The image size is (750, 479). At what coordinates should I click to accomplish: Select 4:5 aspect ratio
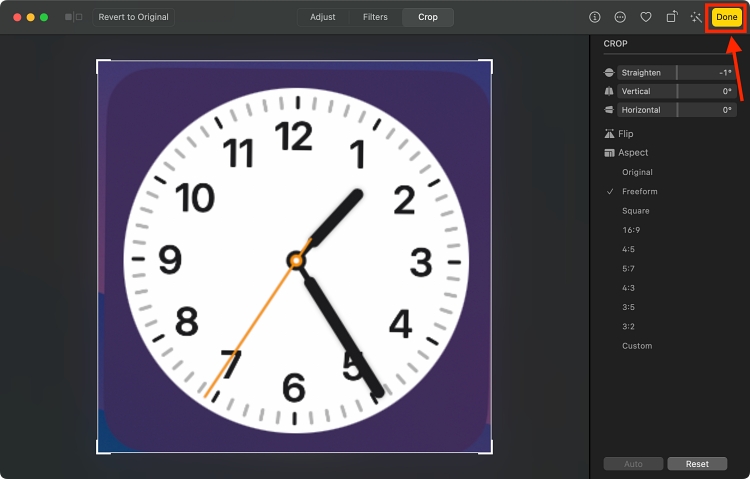coord(629,249)
